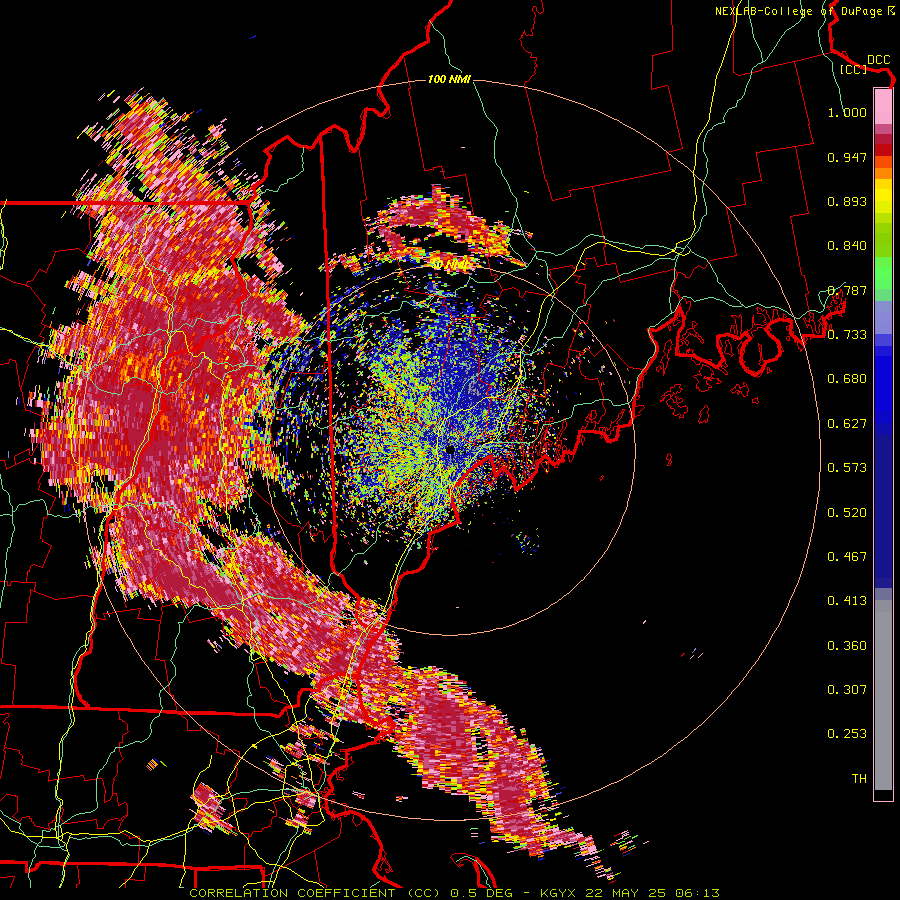This screenshot has height=900, width=900.
Task: Select the 0.680 scale value
Action: click(847, 379)
